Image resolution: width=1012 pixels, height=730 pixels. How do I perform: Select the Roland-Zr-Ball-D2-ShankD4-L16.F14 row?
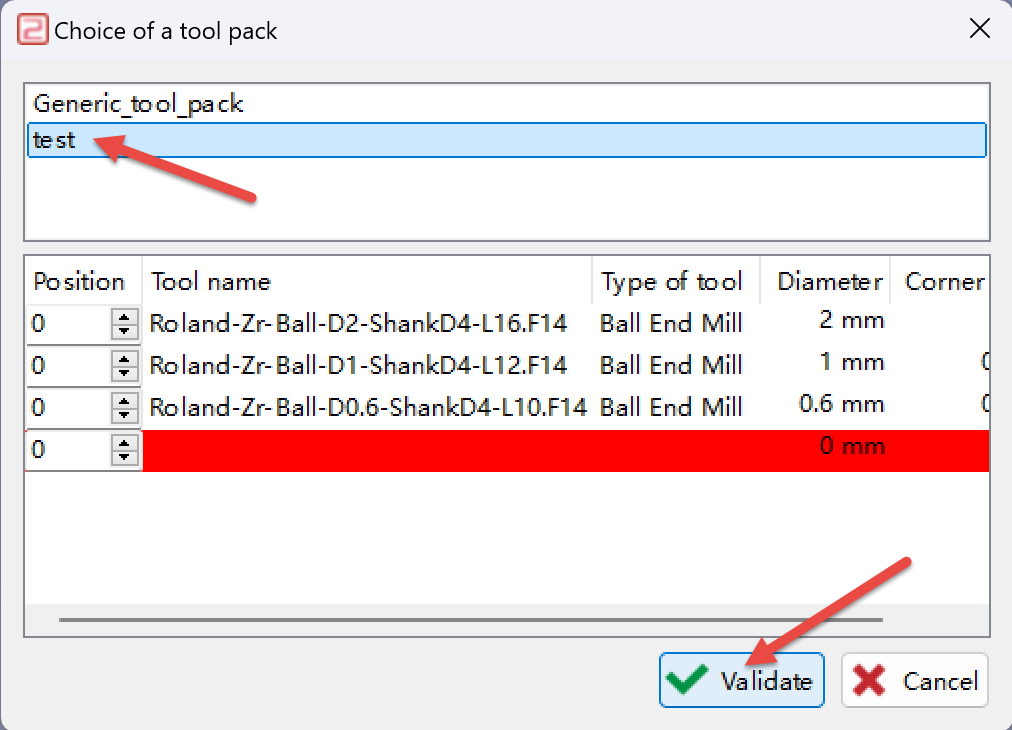point(507,323)
